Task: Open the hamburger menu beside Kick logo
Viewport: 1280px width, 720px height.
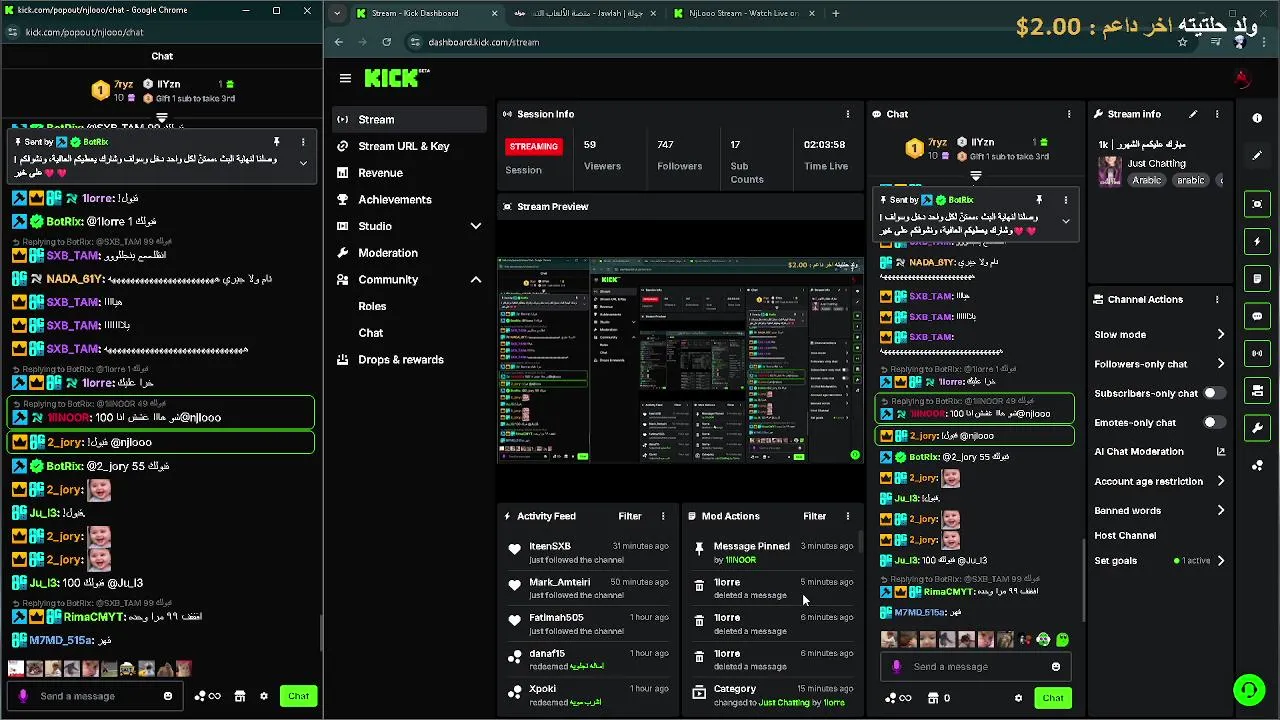Action: (345, 78)
